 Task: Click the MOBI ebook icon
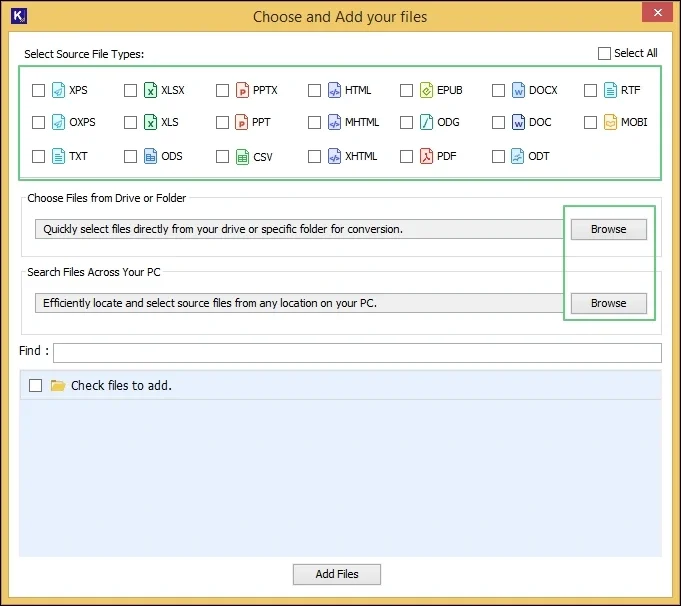[610, 122]
